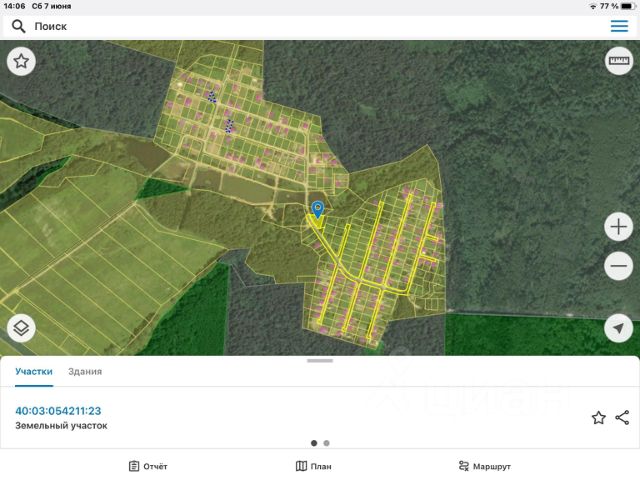Center map on my location
The height and width of the screenshot is (480, 640).
619,328
